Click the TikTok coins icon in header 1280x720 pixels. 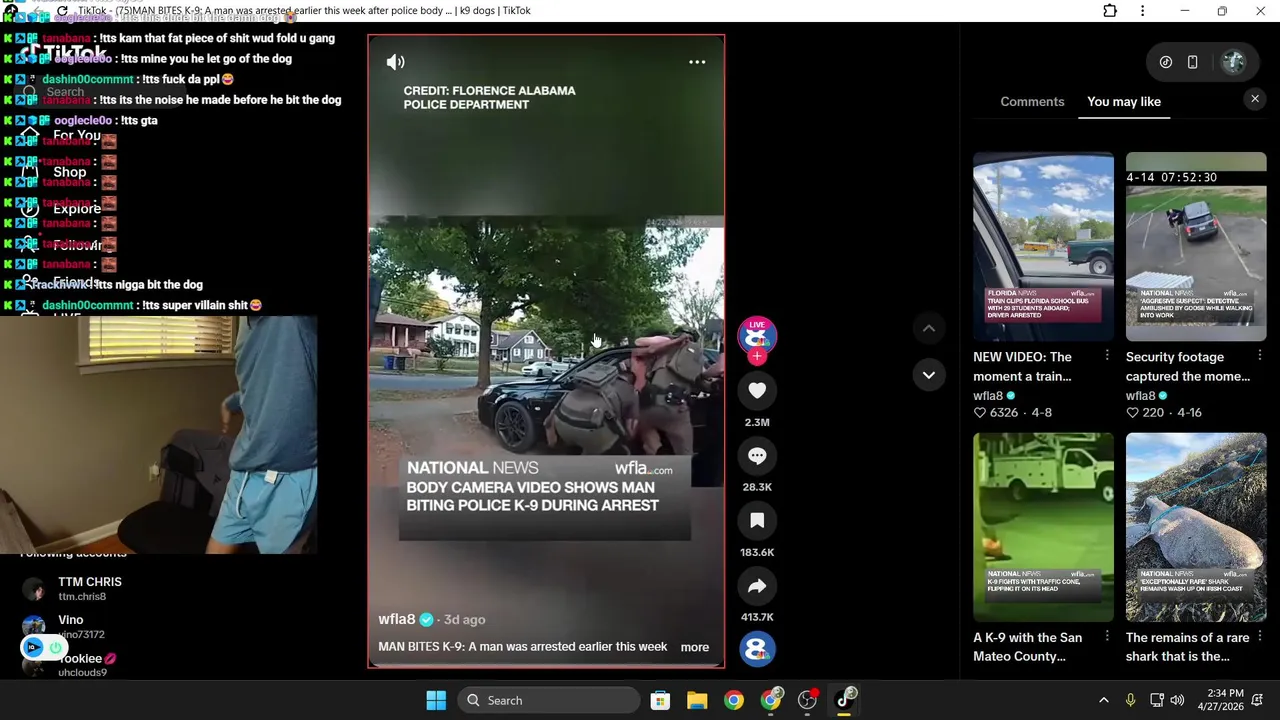point(1166,62)
